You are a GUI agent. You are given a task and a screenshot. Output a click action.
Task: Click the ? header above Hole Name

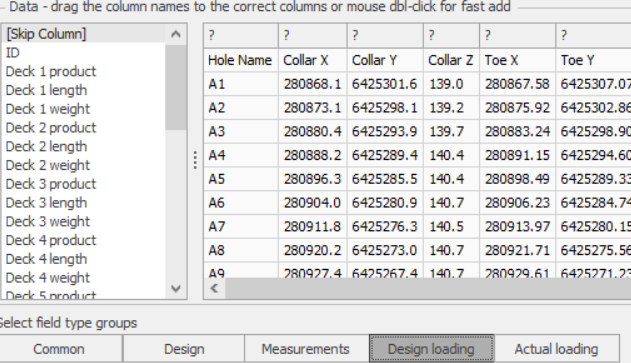tap(241, 35)
